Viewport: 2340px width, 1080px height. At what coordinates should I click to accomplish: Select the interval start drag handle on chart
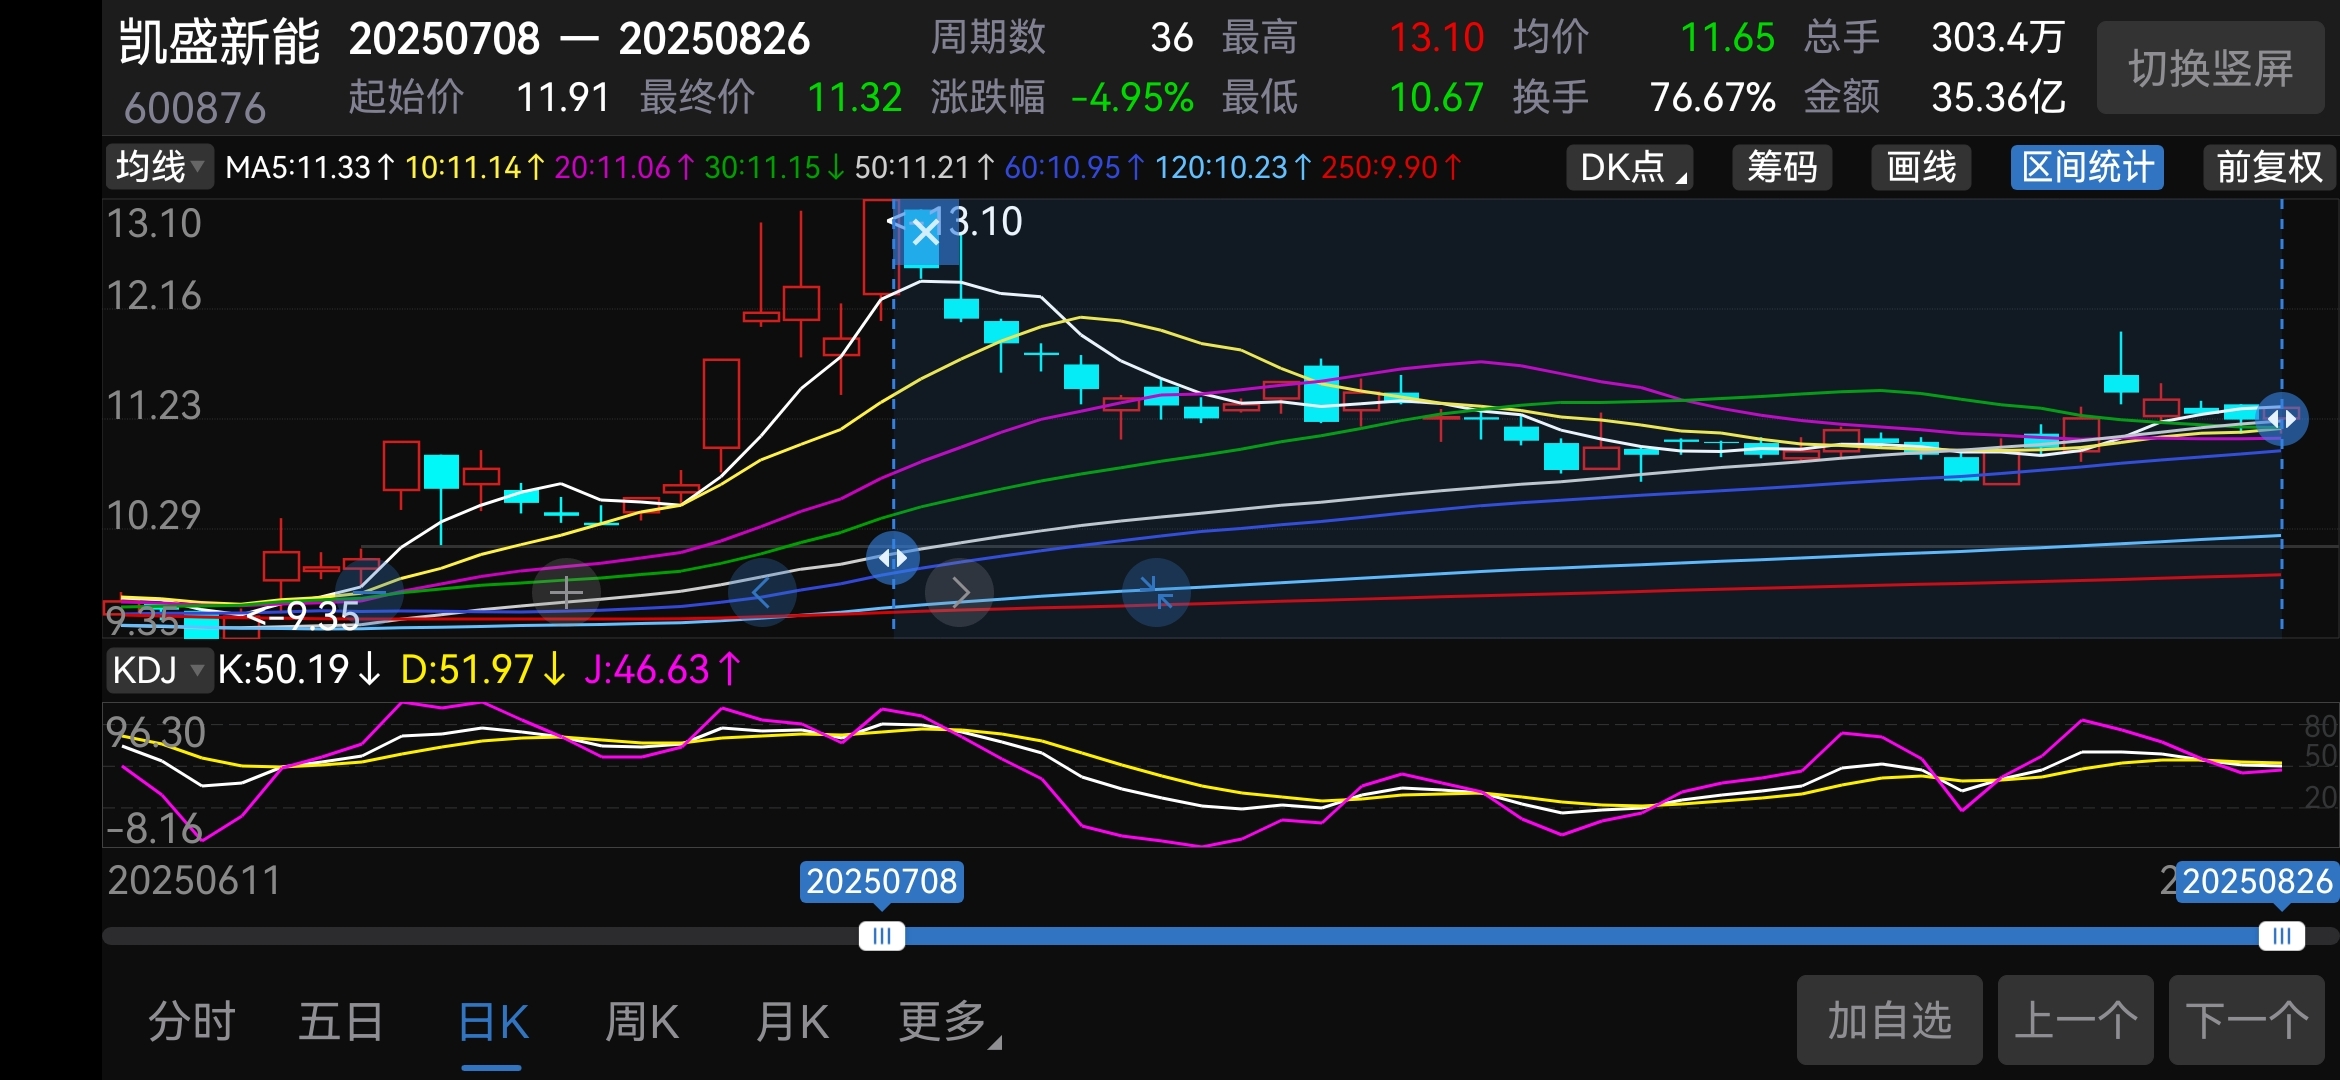pos(893,558)
